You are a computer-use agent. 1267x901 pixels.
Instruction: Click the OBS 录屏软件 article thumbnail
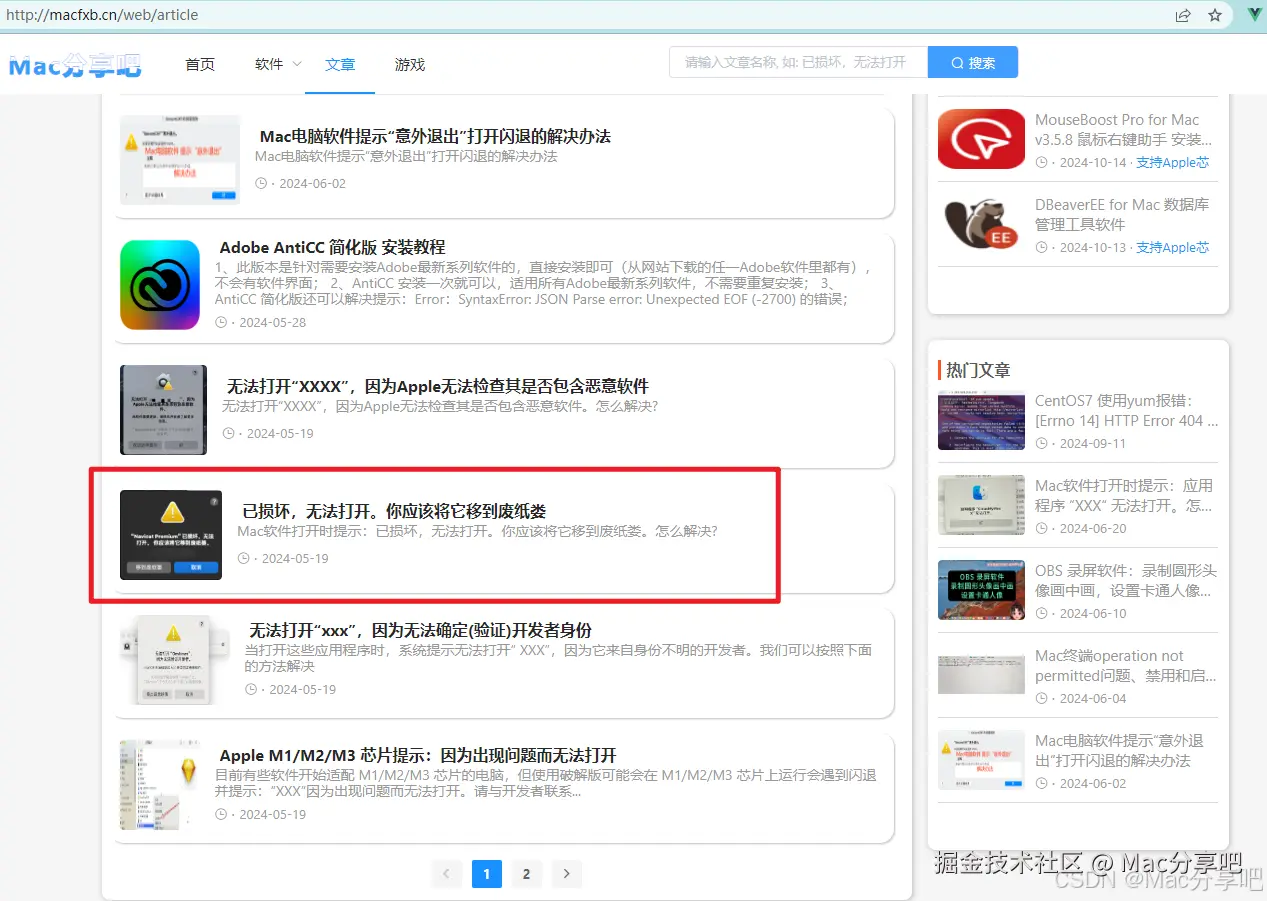tap(981, 590)
